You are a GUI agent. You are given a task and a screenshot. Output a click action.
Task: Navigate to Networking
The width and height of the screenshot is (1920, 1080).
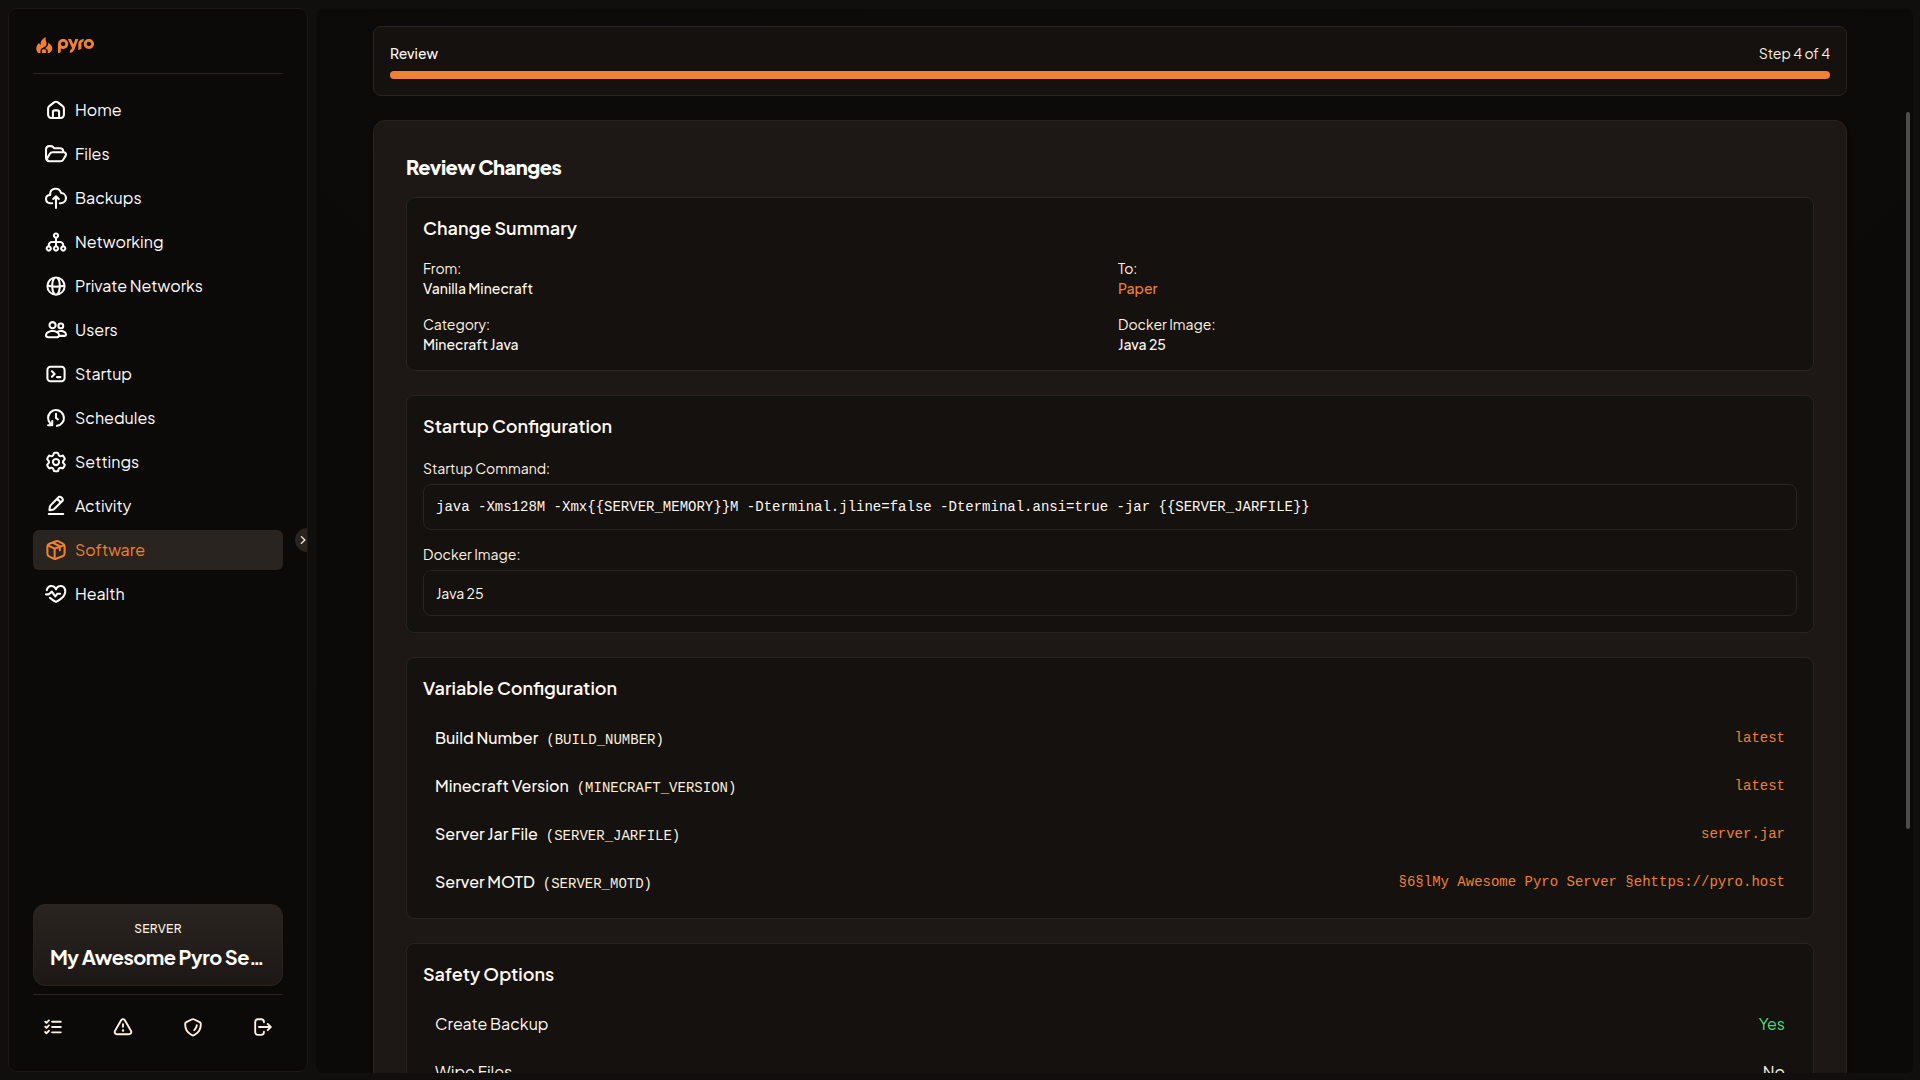158,242
